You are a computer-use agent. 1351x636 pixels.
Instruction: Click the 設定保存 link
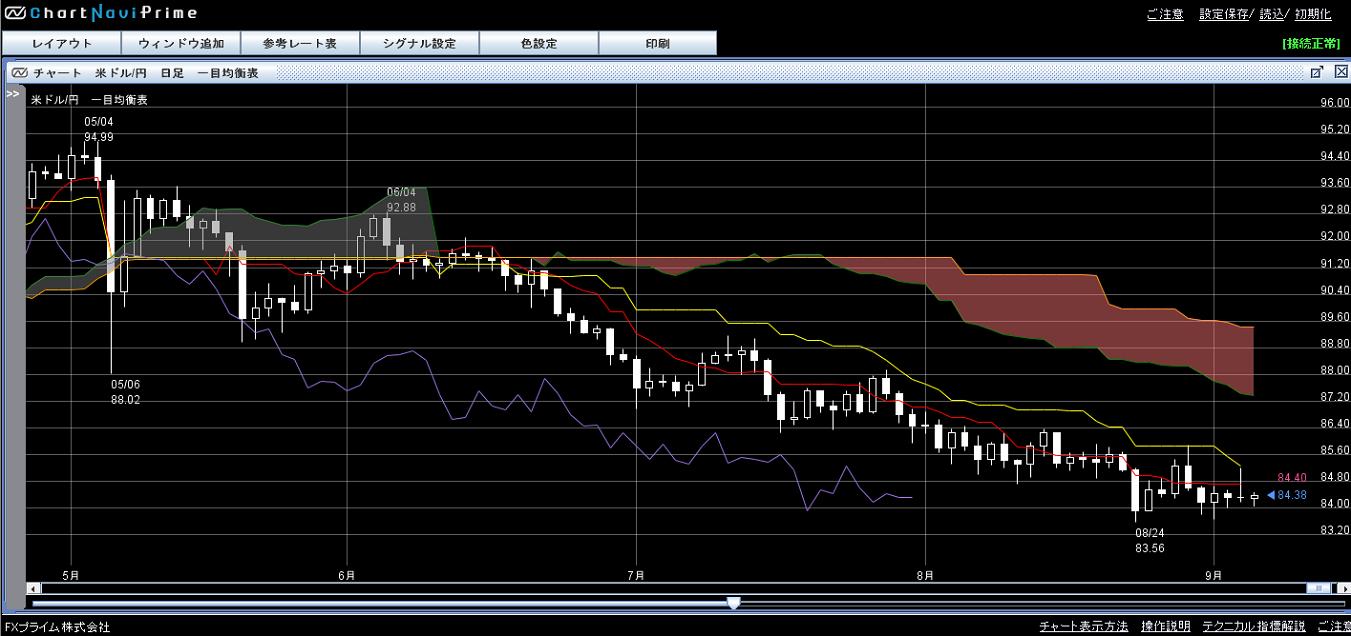[x=1224, y=14]
